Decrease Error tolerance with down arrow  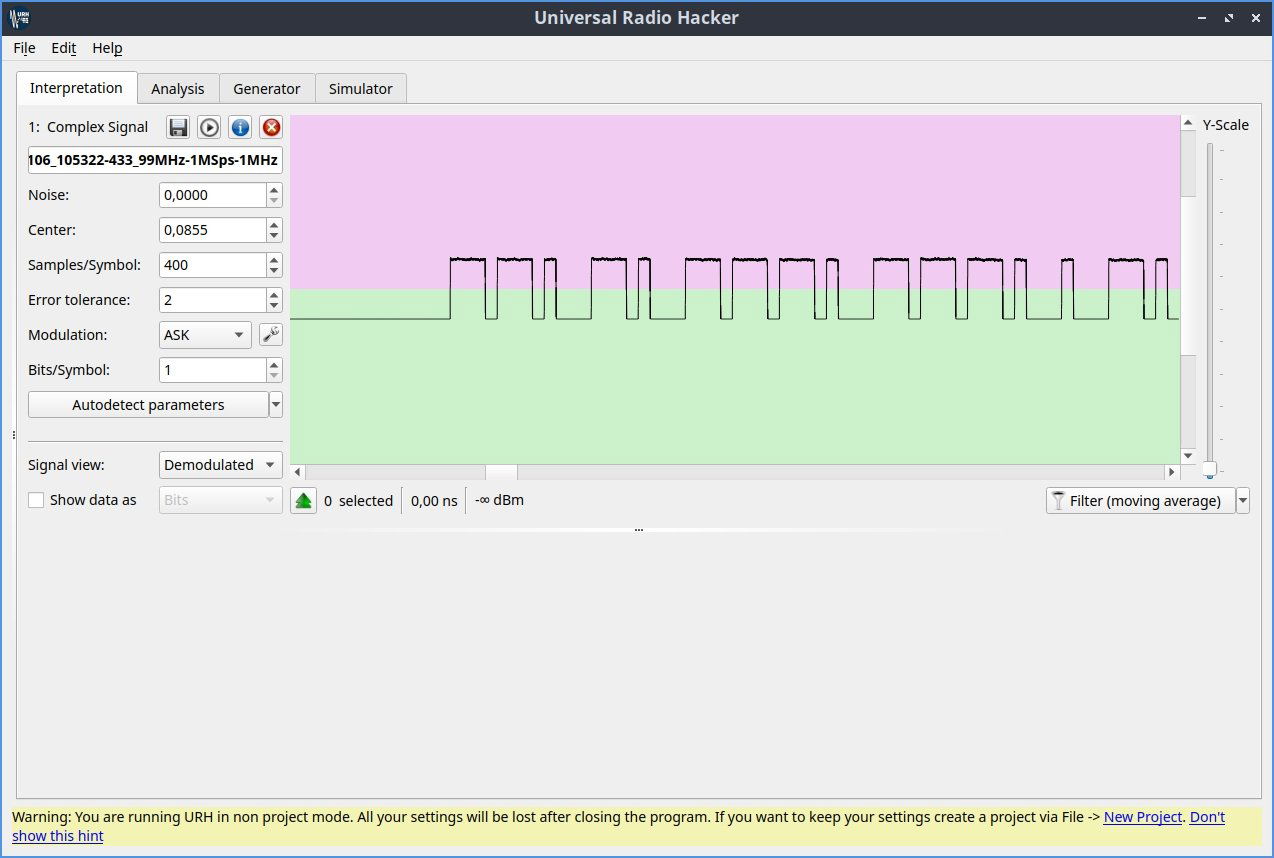274,306
